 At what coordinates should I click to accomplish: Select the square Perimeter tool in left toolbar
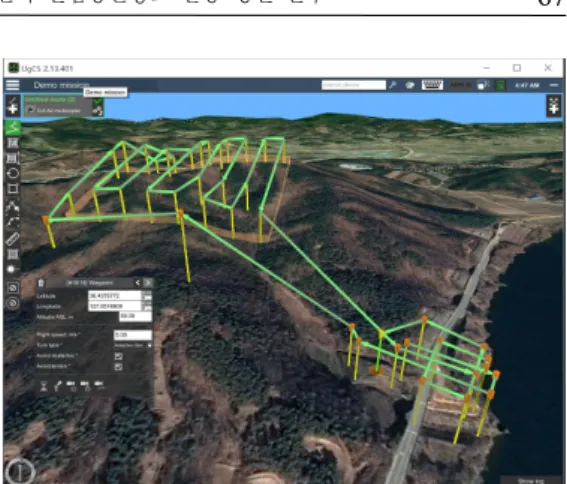click(13, 188)
